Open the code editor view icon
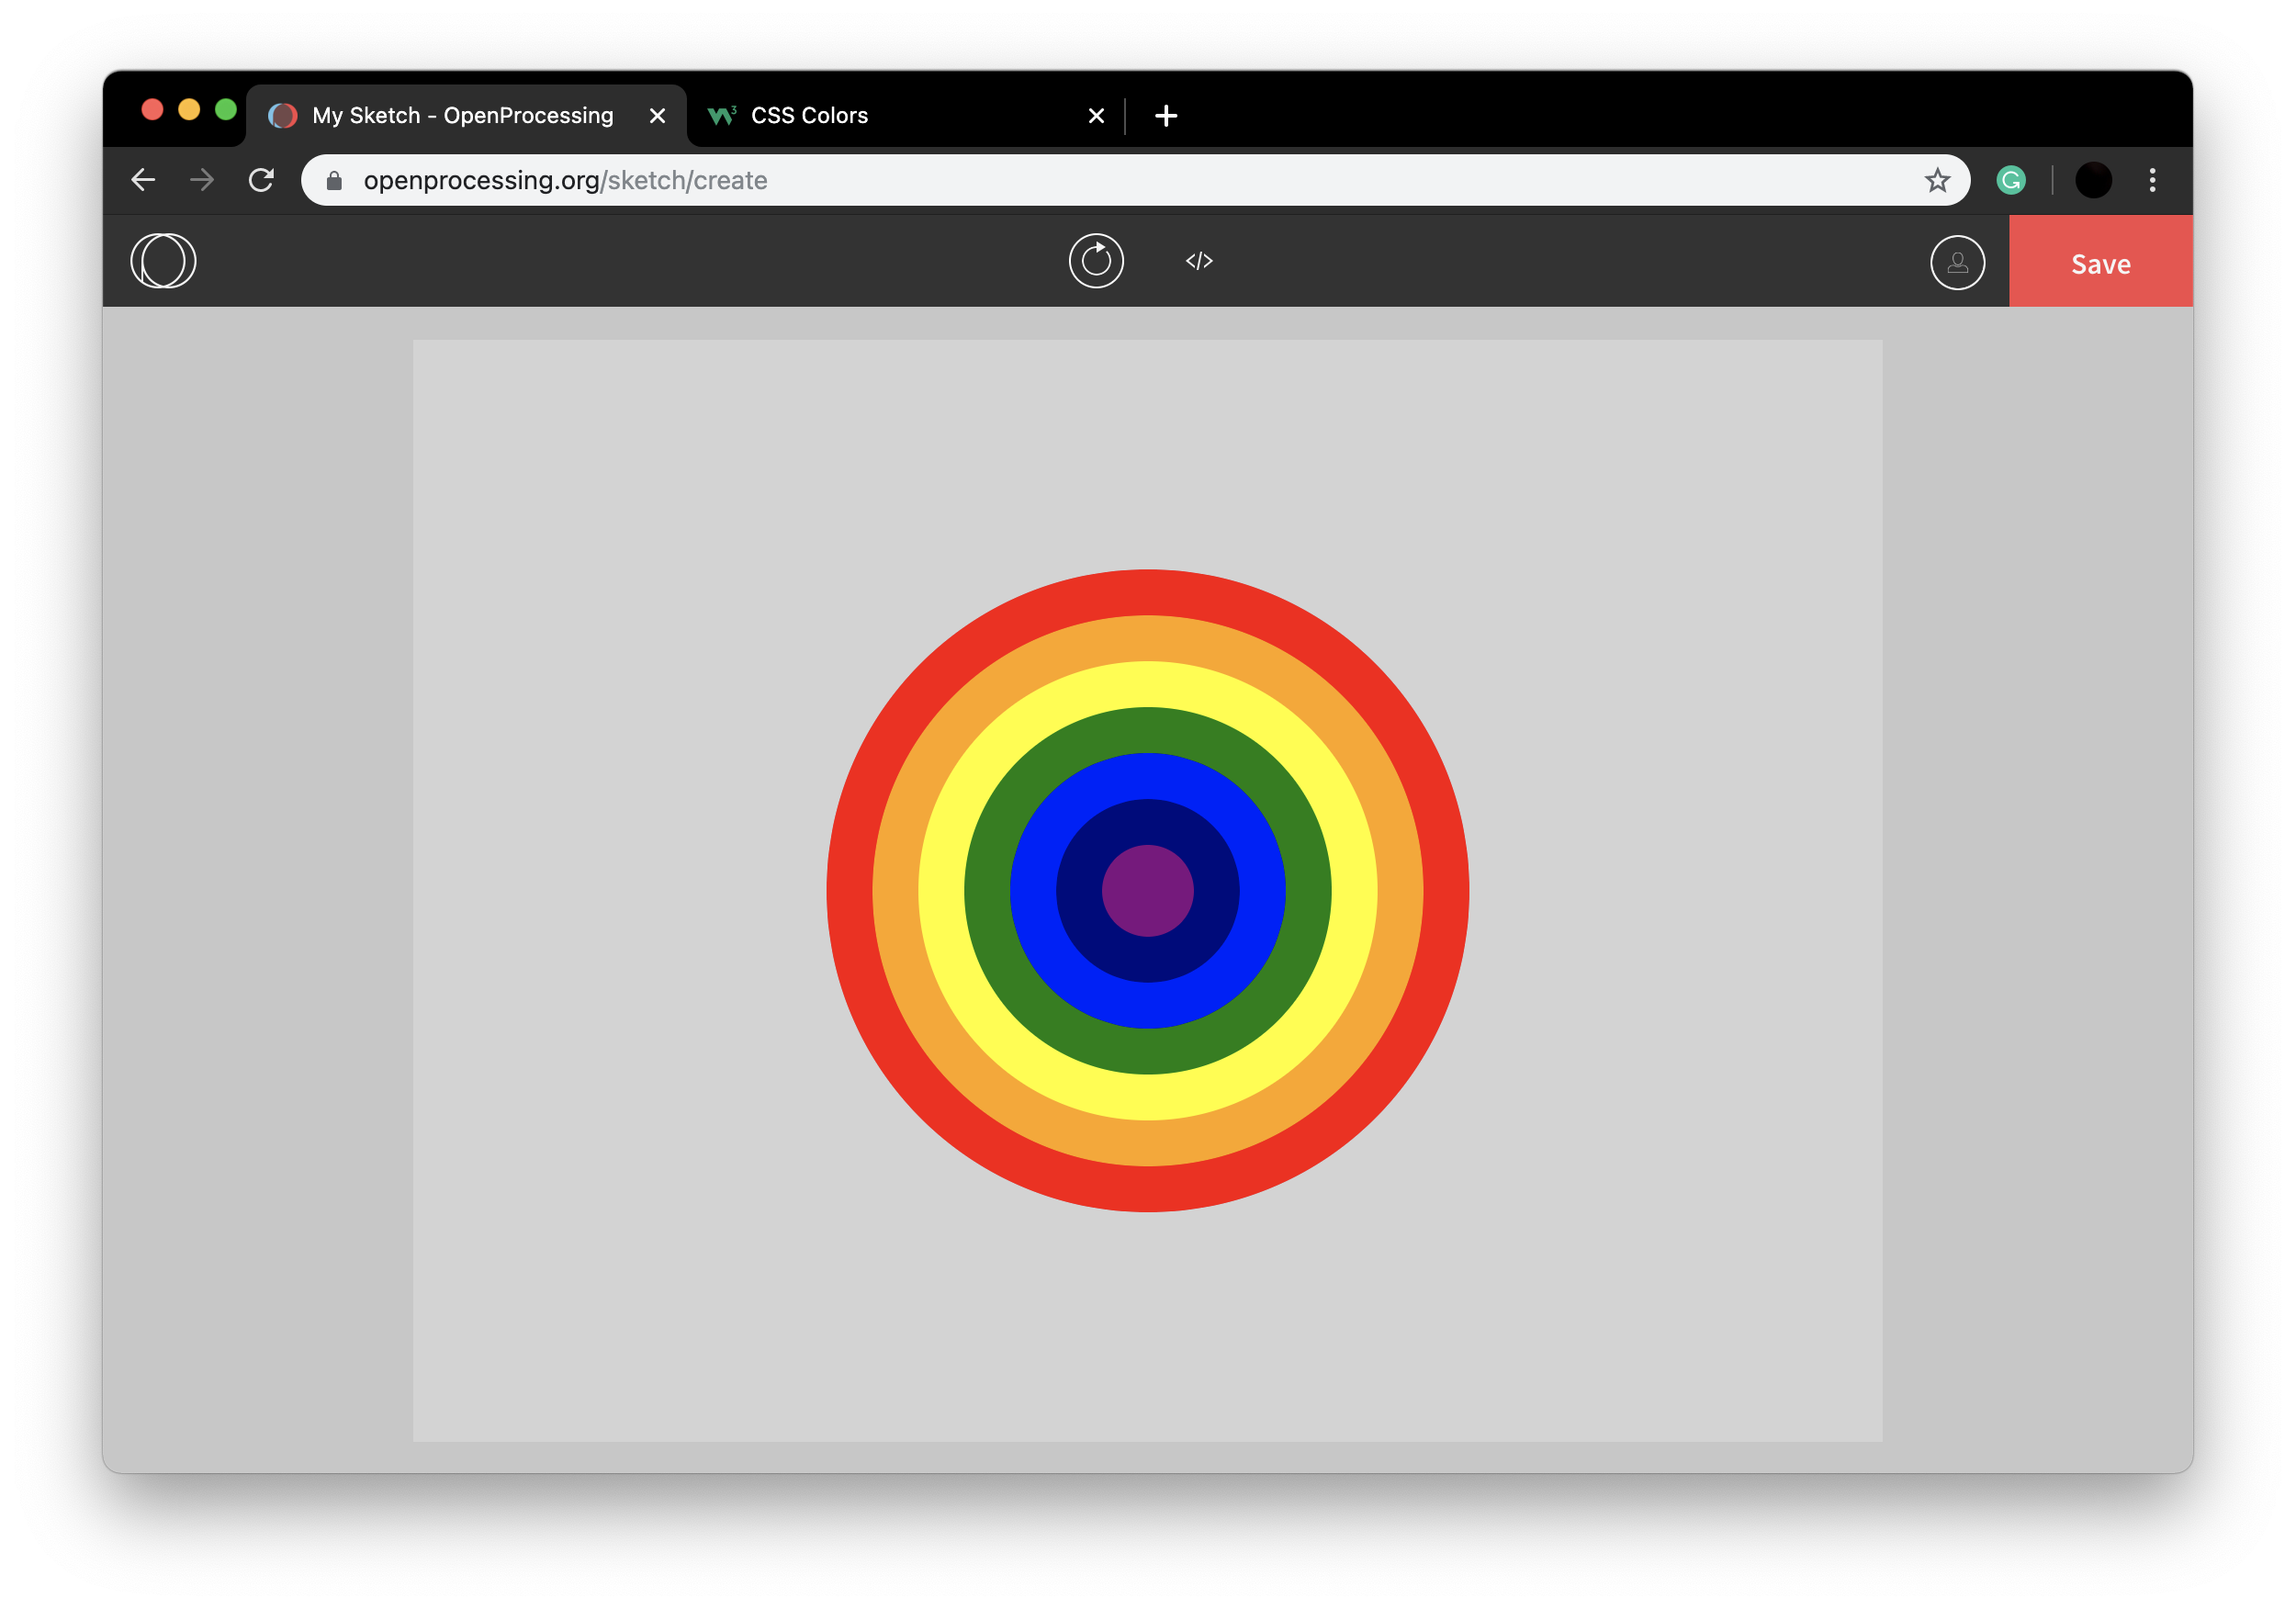The width and height of the screenshot is (2296, 1609). pyautogui.click(x=1199, y=261)
